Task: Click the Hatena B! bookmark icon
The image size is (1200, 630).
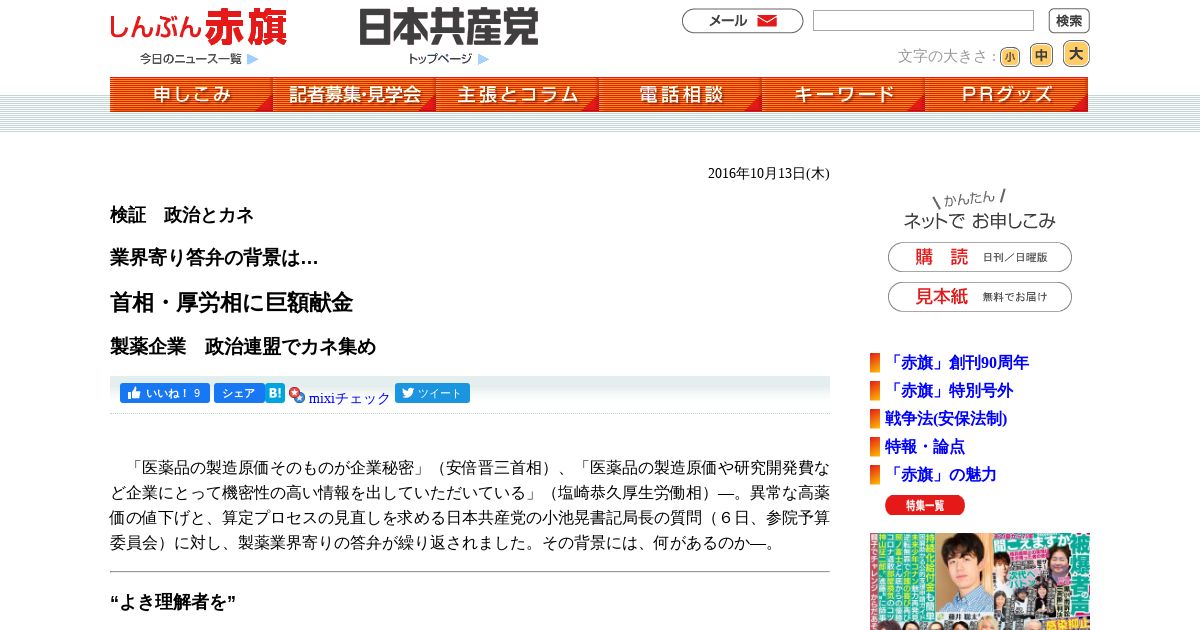Action: pyautogui.click(x=275, y=393)
